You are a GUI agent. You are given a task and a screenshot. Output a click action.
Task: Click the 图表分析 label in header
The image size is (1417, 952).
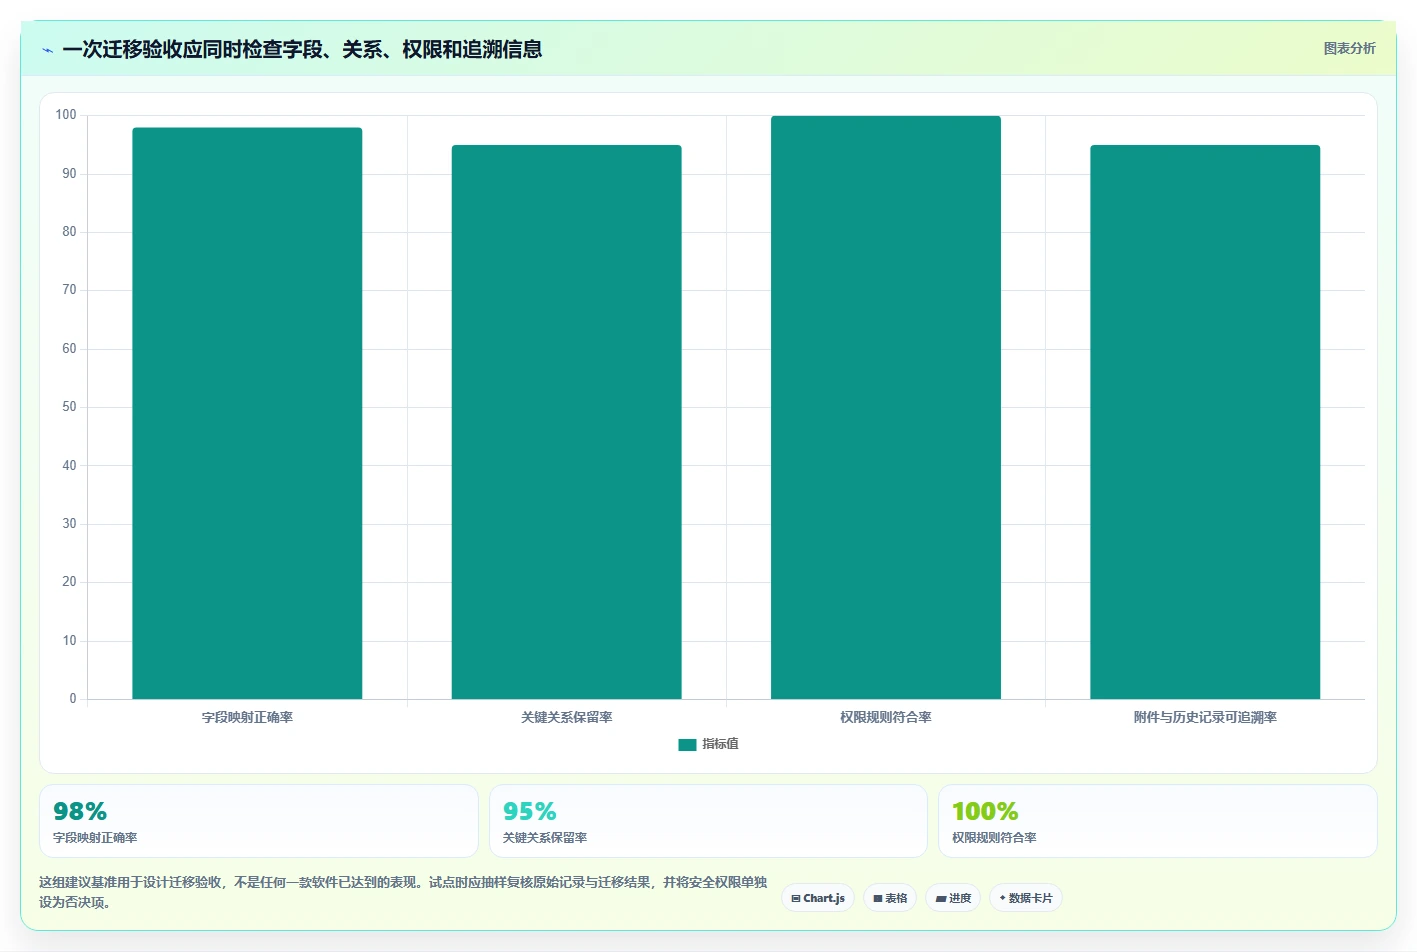[1349, 48]
